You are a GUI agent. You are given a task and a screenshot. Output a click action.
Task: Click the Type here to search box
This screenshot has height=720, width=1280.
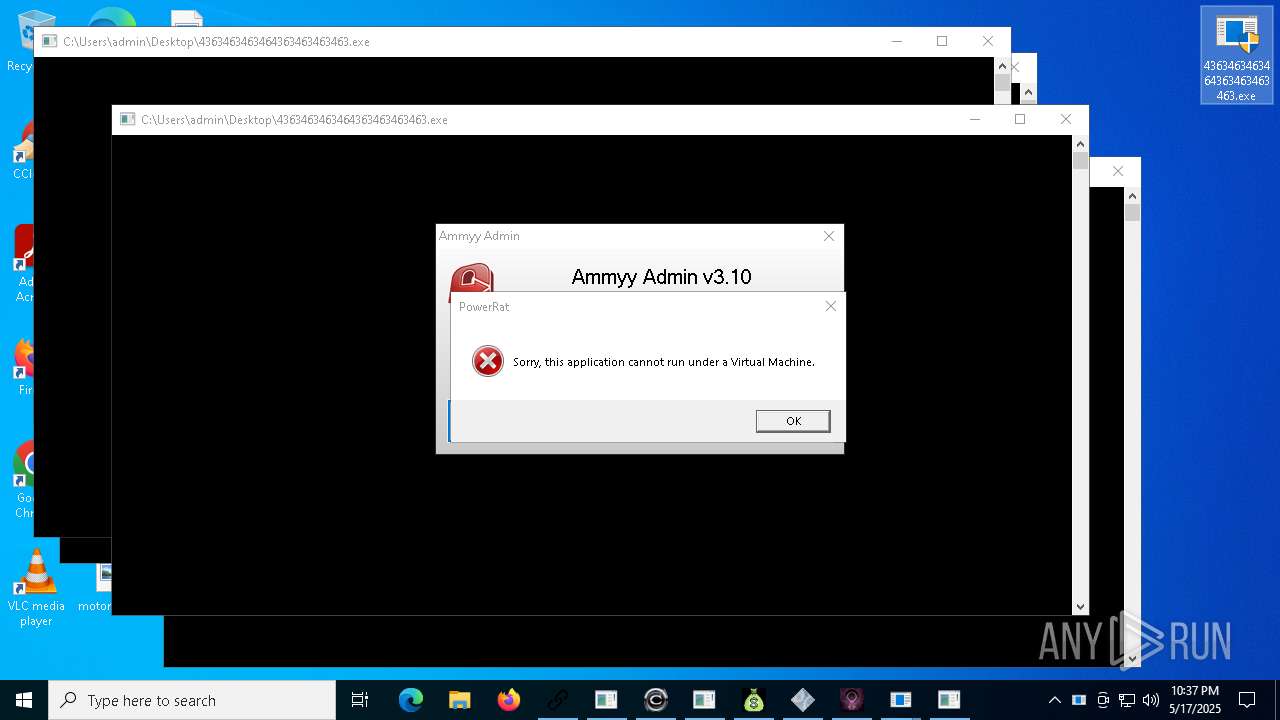point(192,700)
